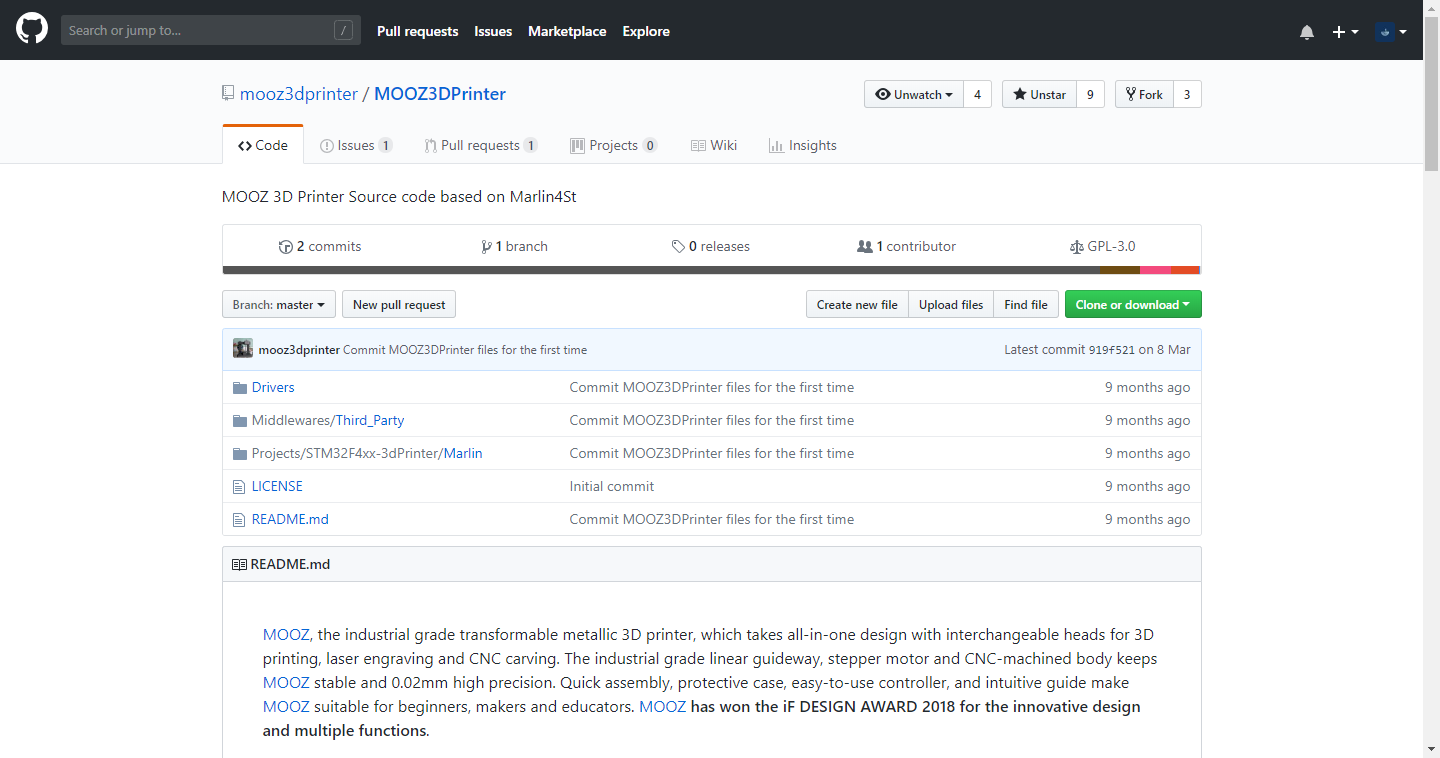Viewport: 1440px width, 758px height.
Task: Open commit hash 919f521
Action: point(1112,350)
